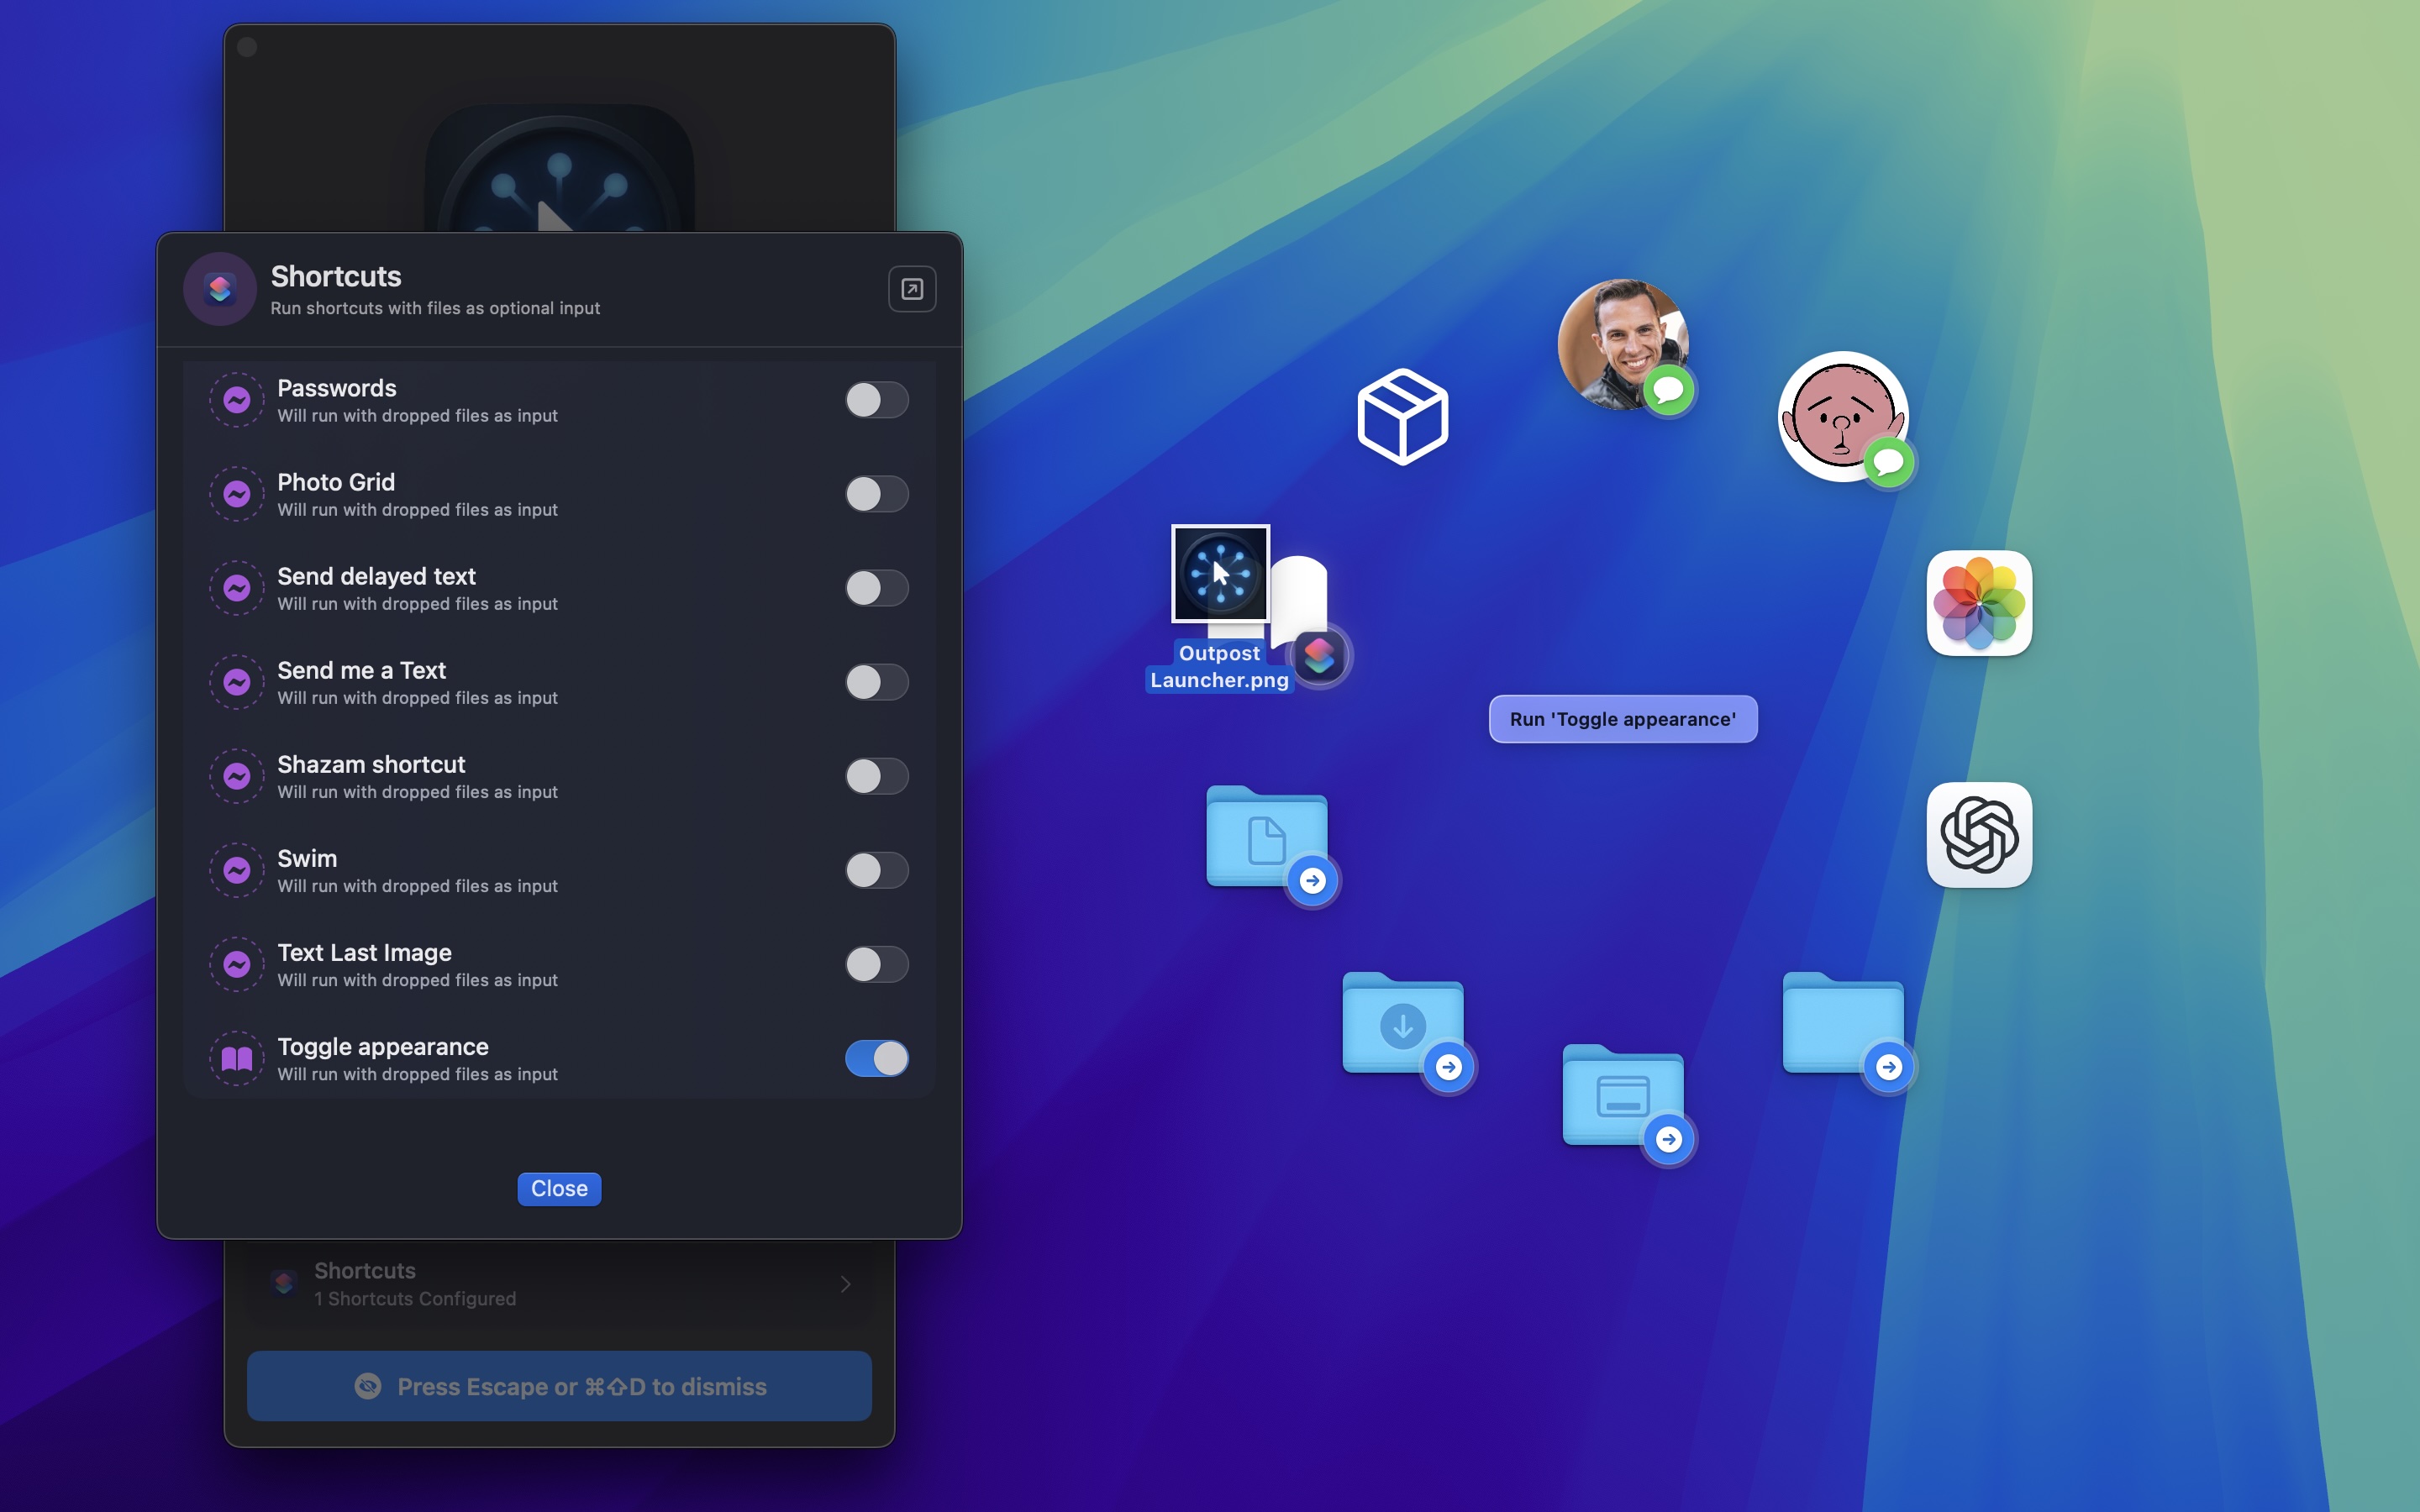Open the ChatGPT icon on the desktop
Viewport: 2420px width, 1512px height.
click(x=1980, y=835)
